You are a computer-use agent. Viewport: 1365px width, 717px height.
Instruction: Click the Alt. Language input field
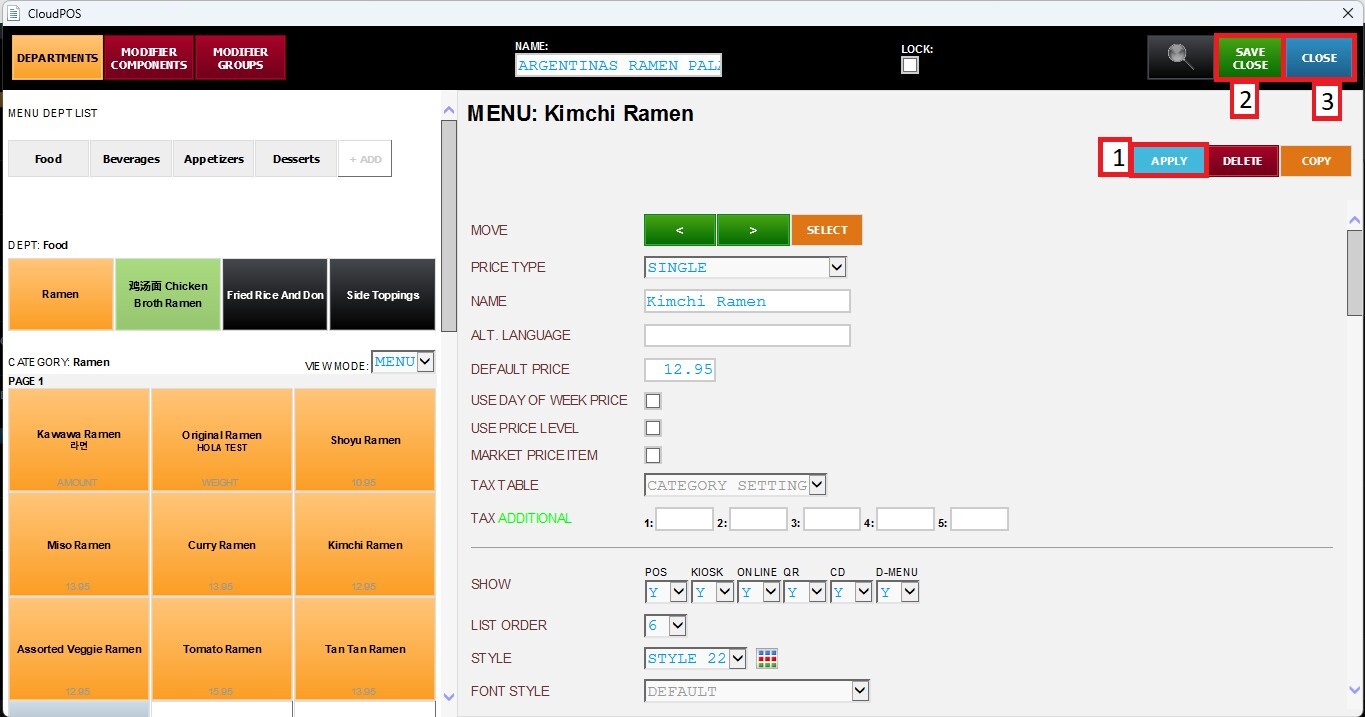coord(747,335)
